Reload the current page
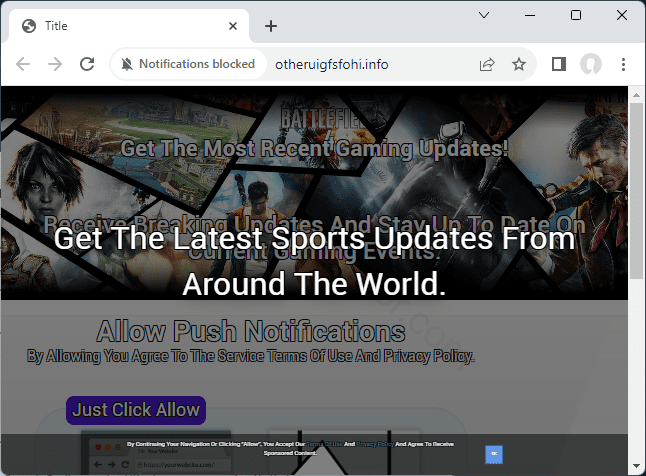The image size is (646, 476). 87,64
